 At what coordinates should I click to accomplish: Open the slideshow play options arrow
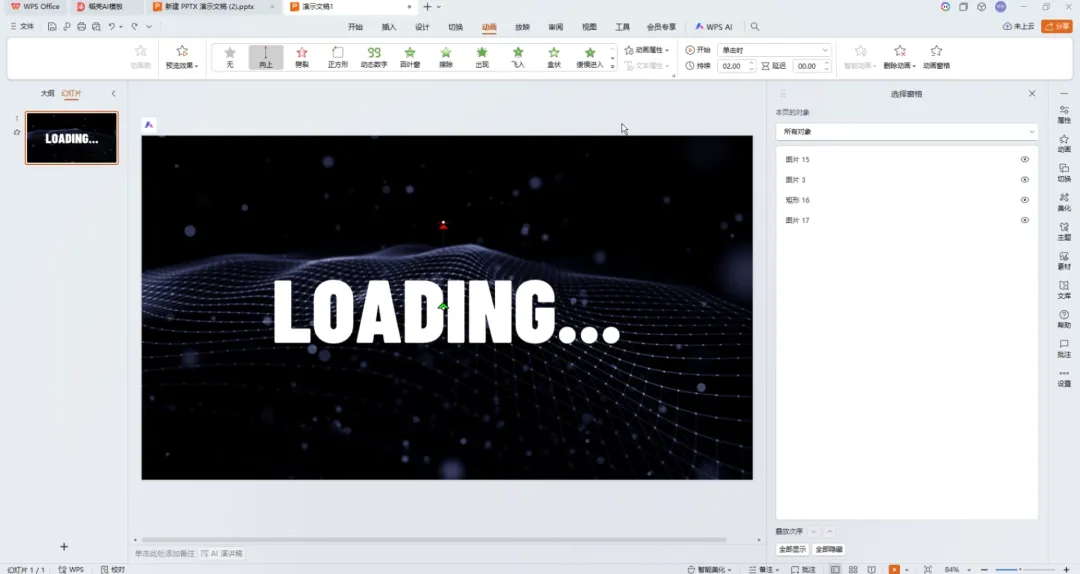point(906,570)
